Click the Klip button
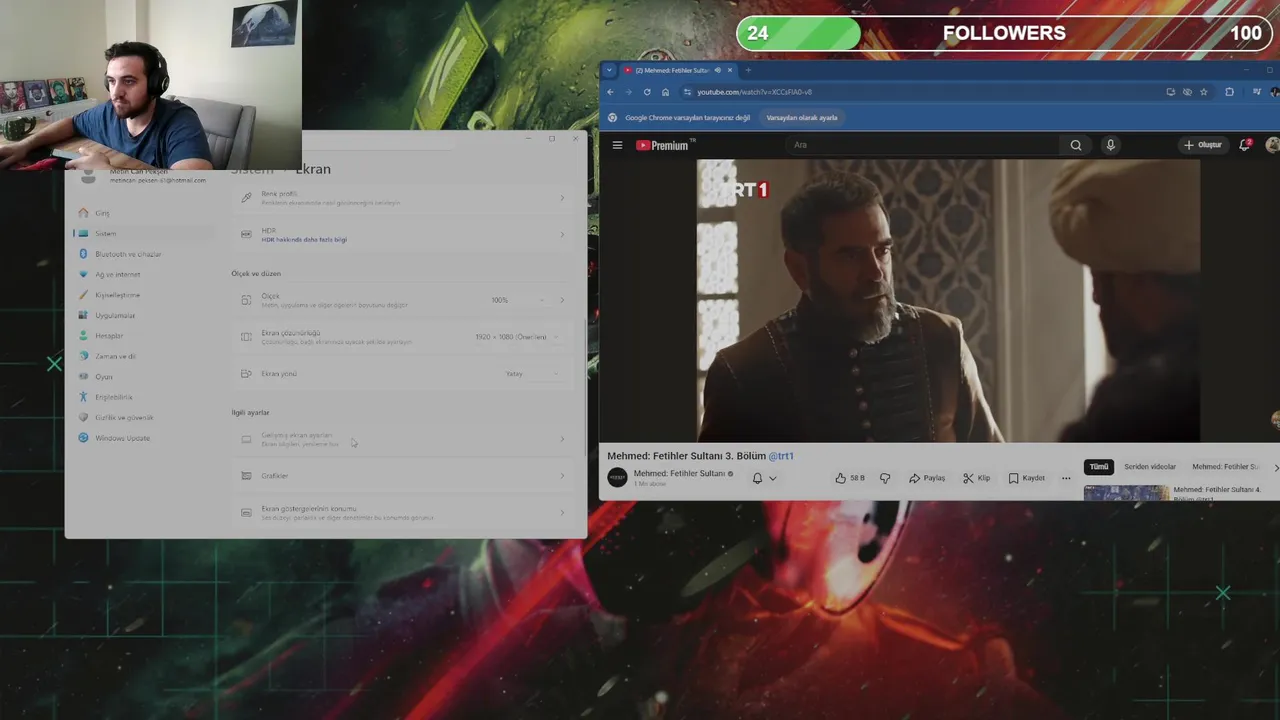Image resolution: width=1280 pixels, height=720 pixels. click(x=977, y=478)
